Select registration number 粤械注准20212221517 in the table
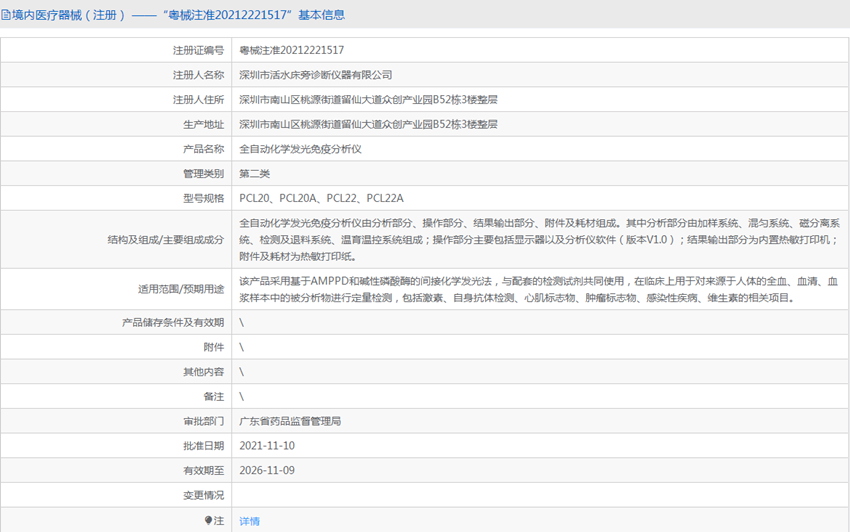Viewport: 850px width, 532px height. click(x=291, y=49)
